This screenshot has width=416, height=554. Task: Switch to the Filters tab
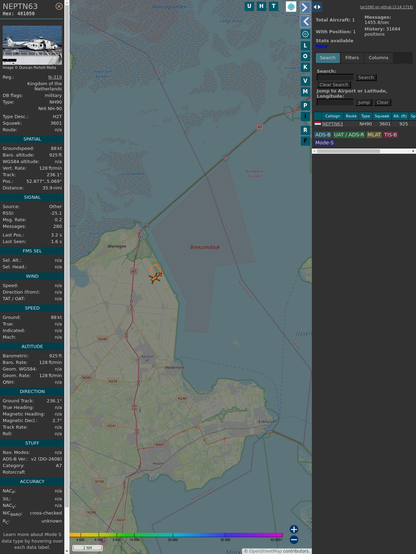pyautogui.click(x=352, y=58)
